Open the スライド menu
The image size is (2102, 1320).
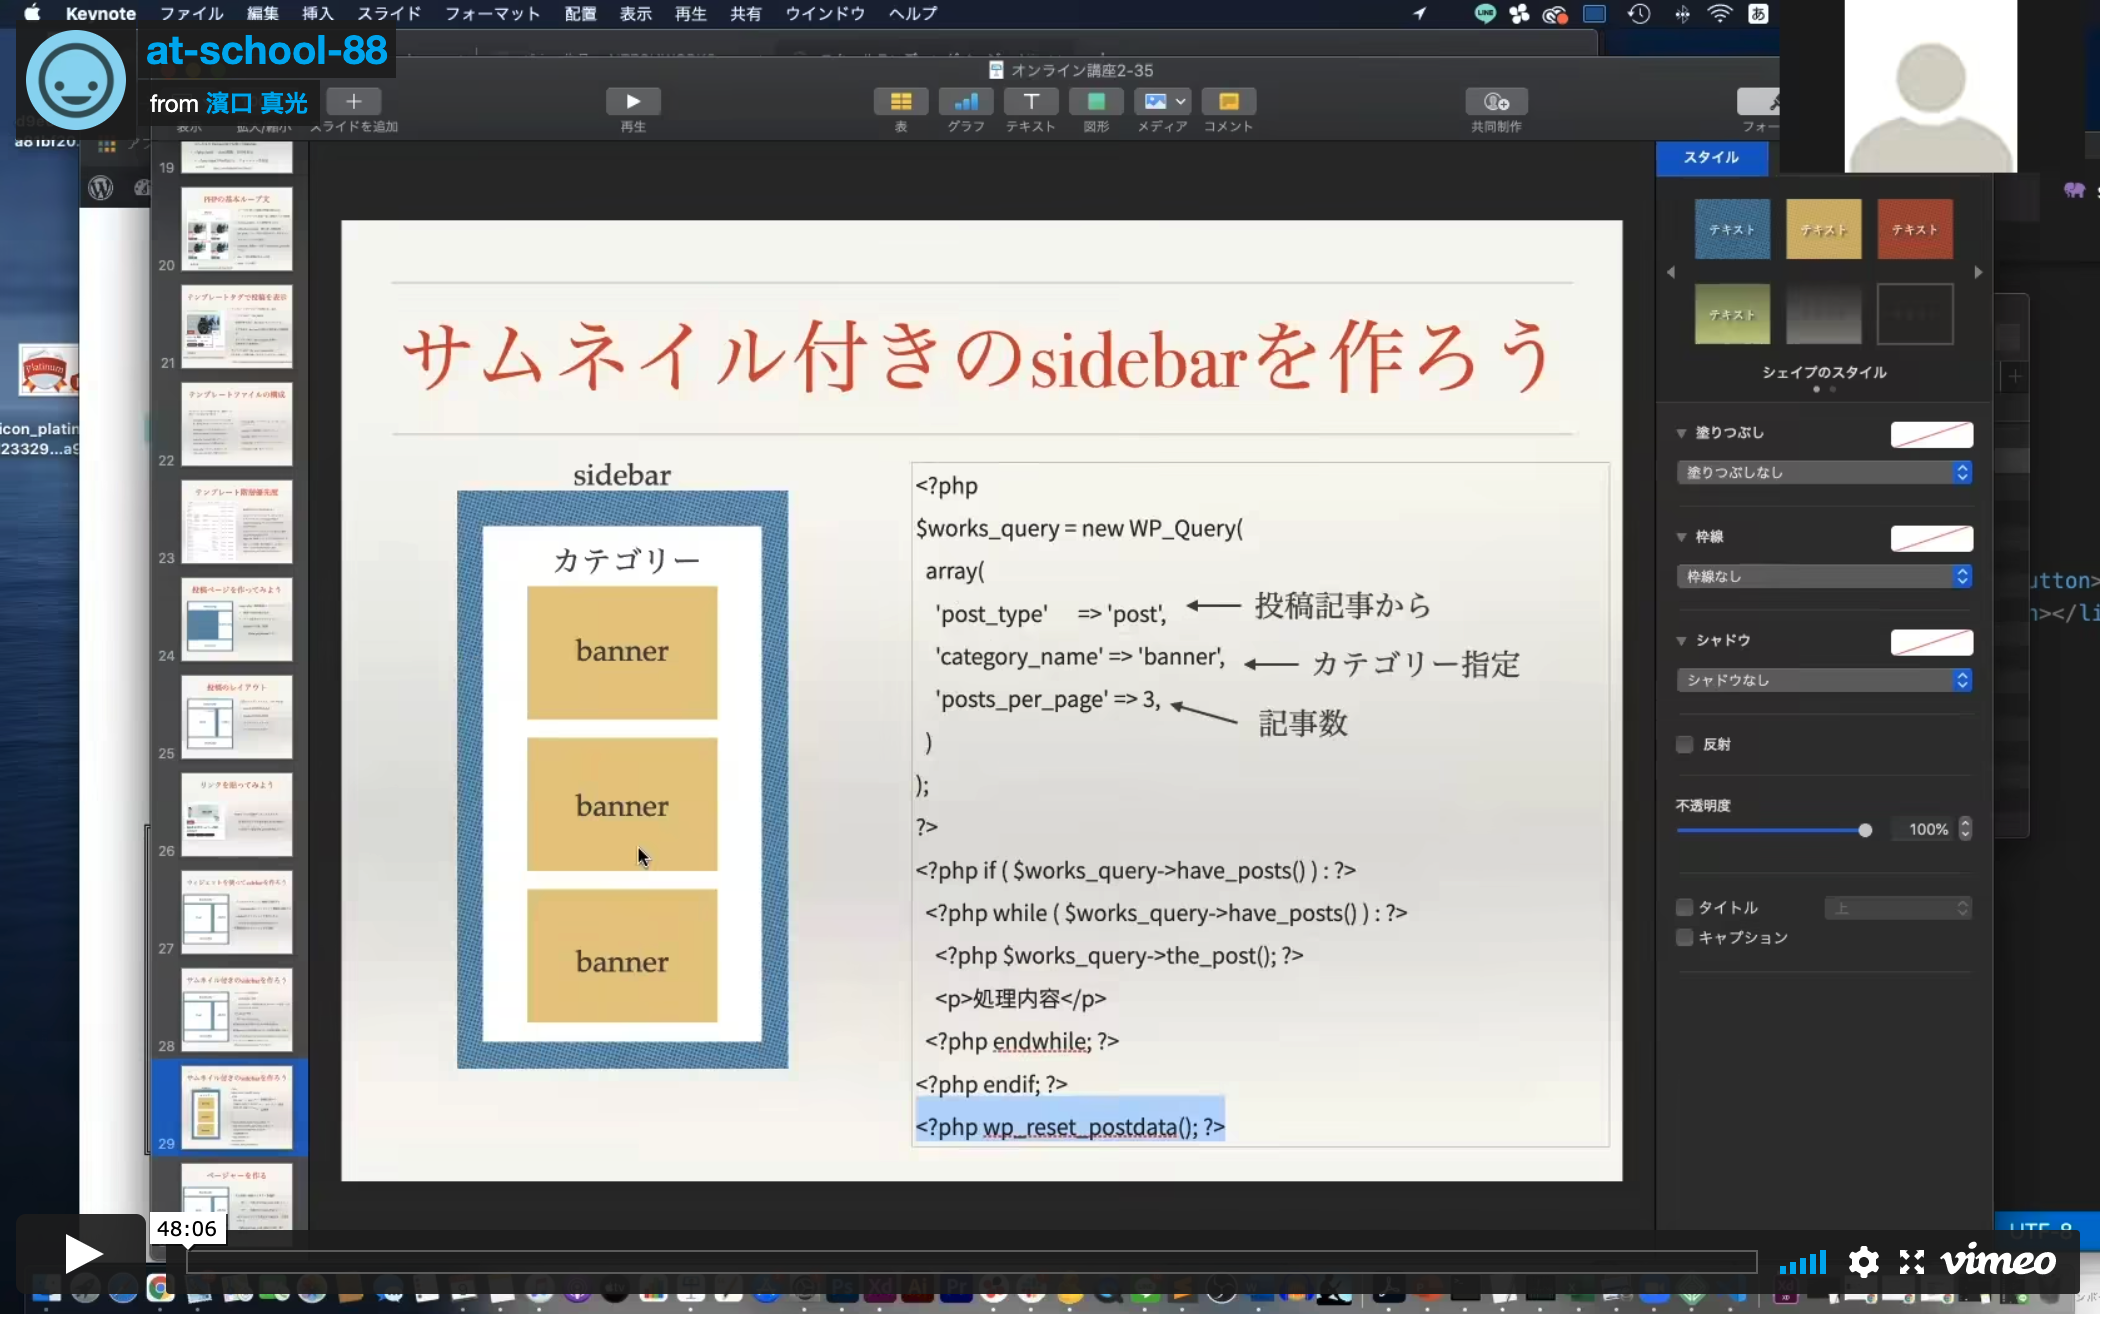tap(389, 14)
